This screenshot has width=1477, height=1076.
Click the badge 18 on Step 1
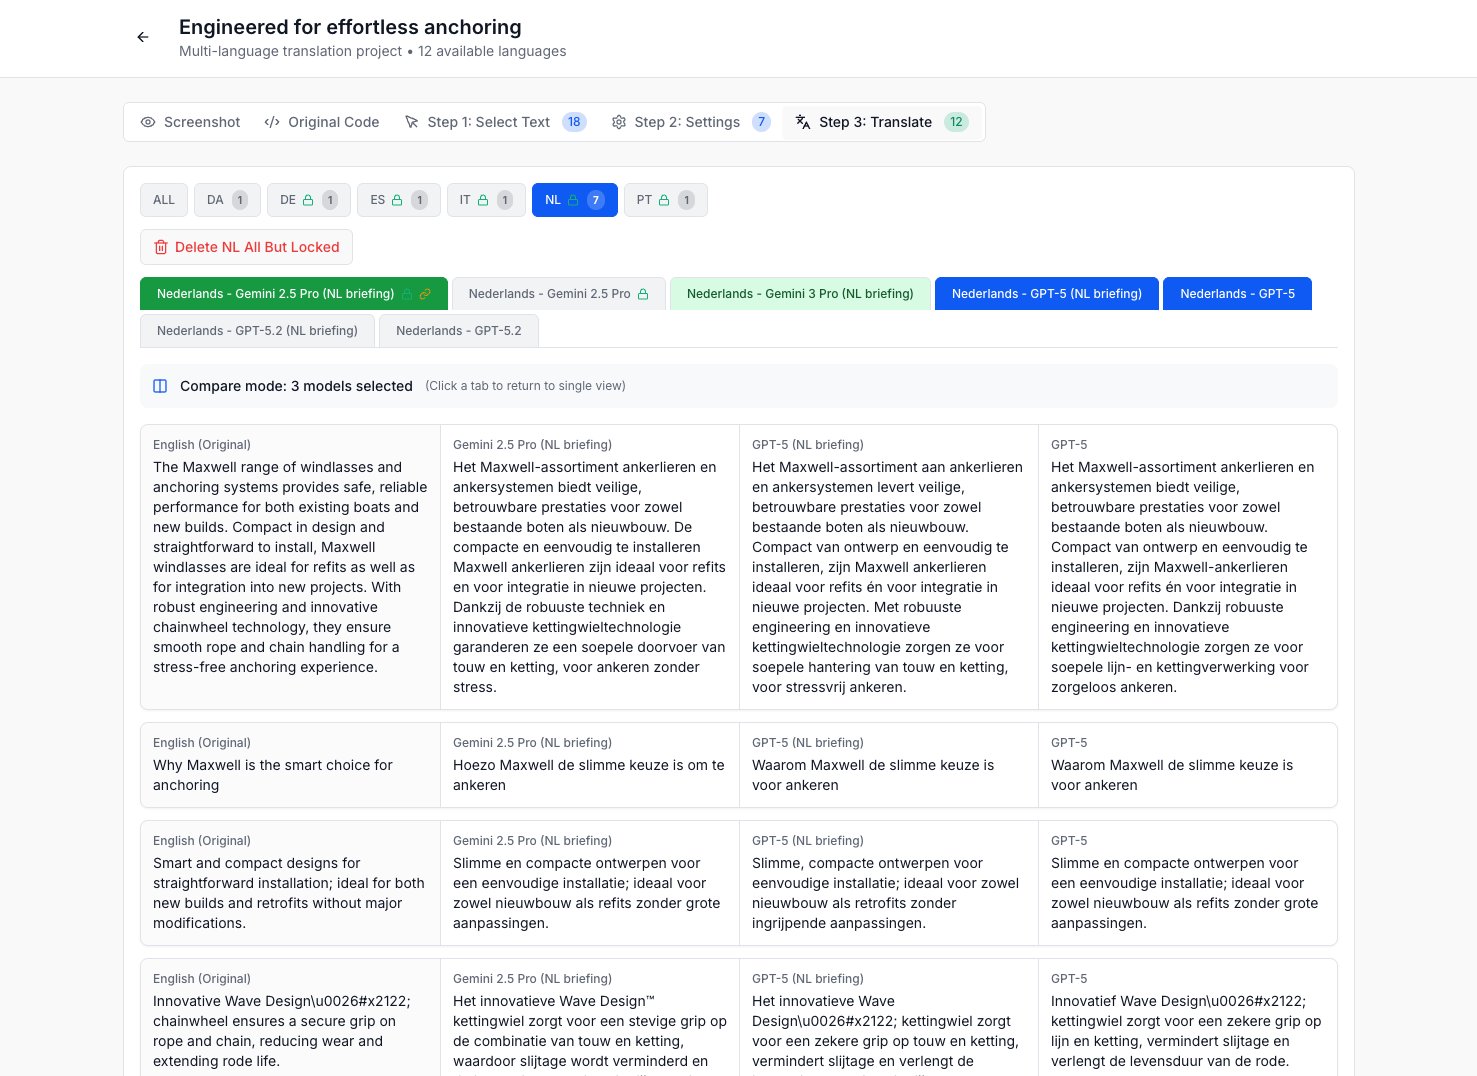click(574, 122)
